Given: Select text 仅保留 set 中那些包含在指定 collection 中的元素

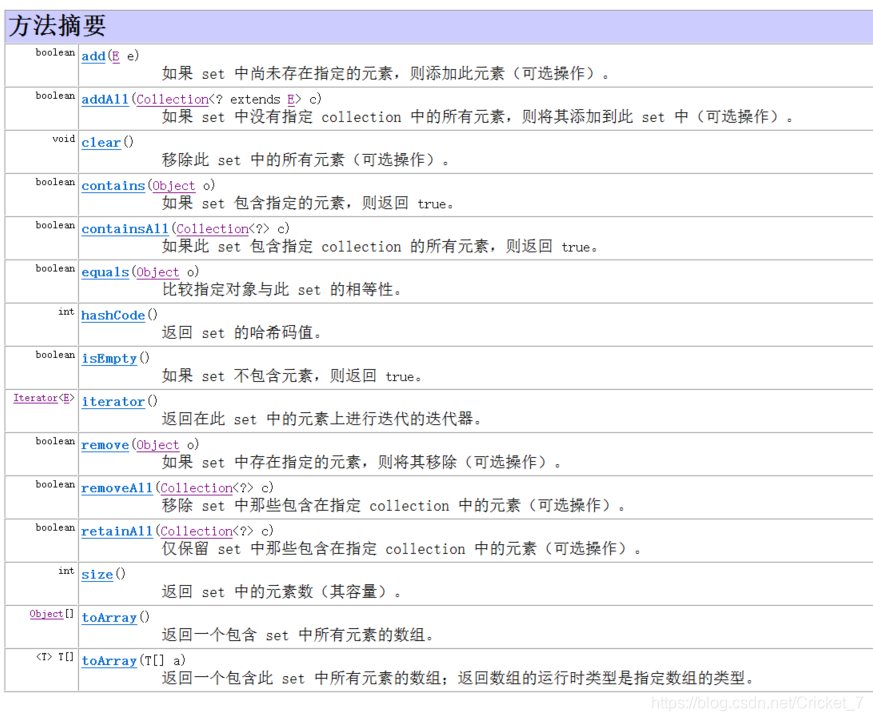Looking at the screenshot, I should 349,549.
